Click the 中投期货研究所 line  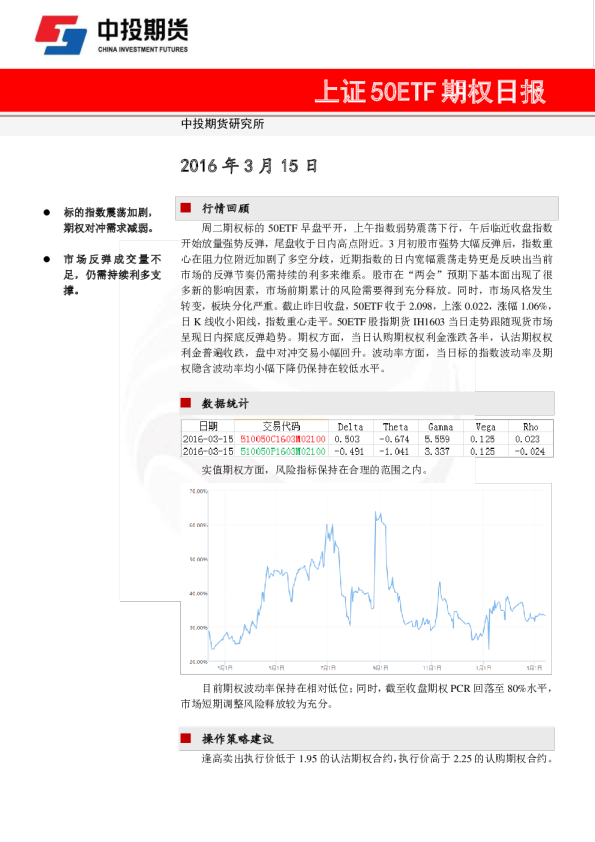click(x=222, y=124)
